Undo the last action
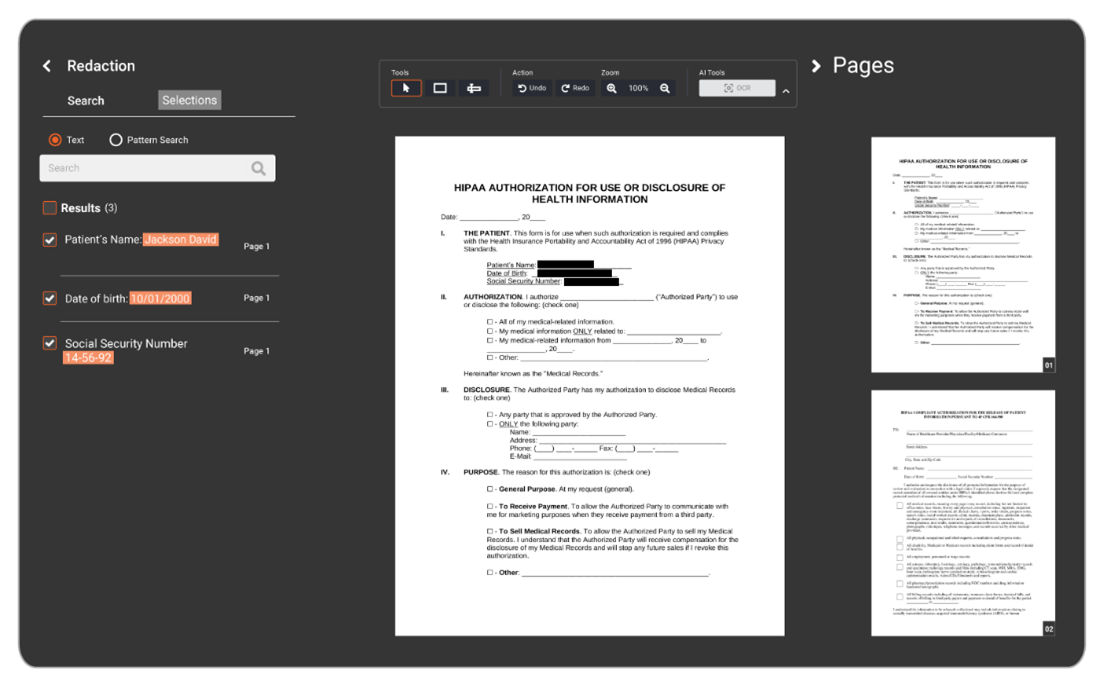1100x685 pixels. pos(532,88)
